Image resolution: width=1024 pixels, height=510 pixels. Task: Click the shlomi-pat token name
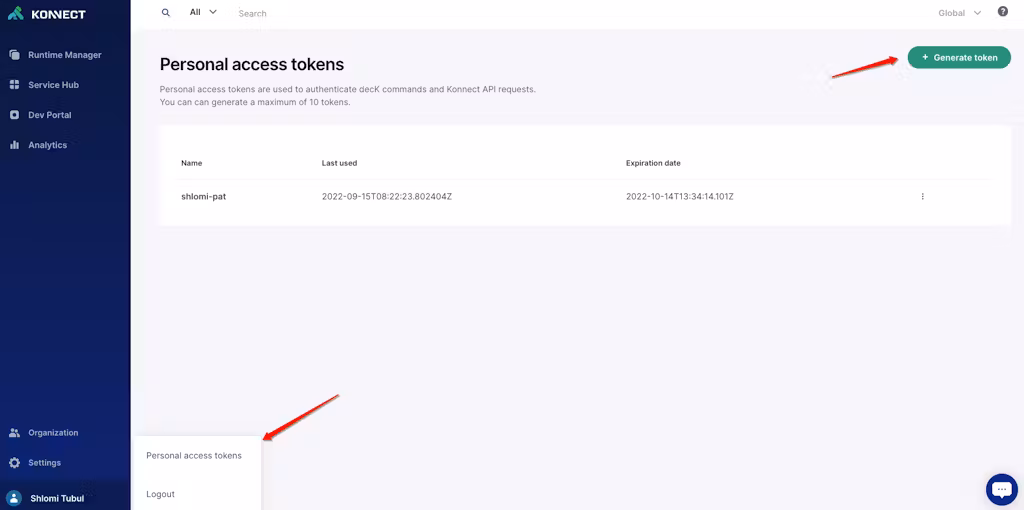click(203, 197)
